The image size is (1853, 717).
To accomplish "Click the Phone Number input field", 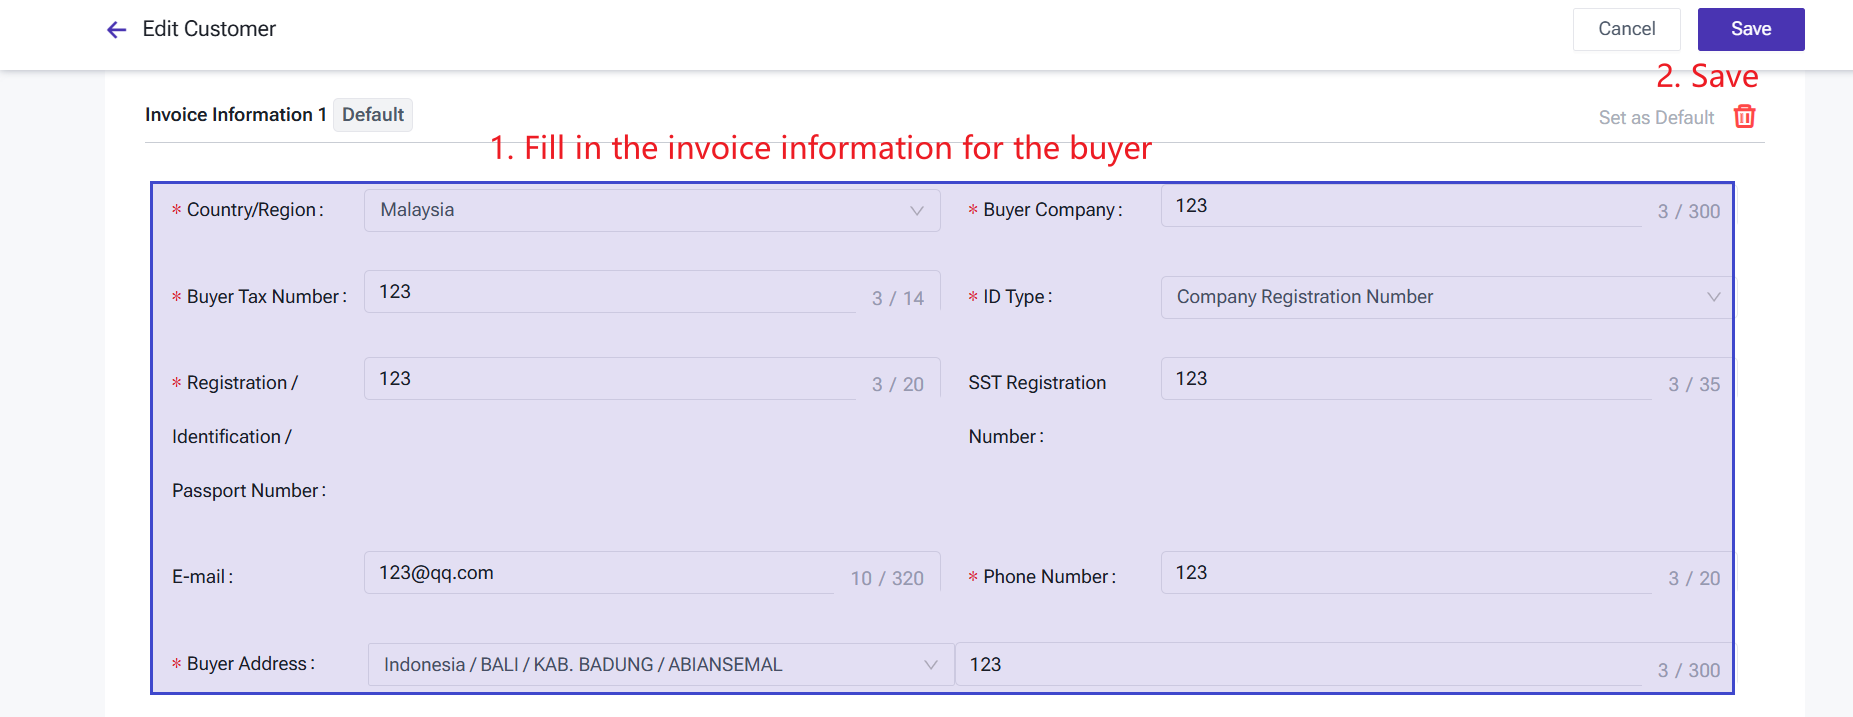I will [1400, 573].
